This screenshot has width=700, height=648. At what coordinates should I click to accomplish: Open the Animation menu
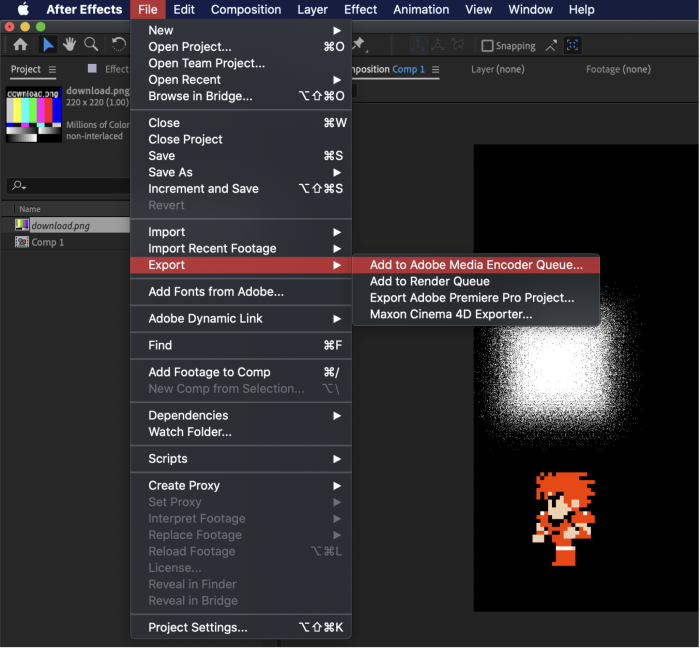click(x=421, y=9)
